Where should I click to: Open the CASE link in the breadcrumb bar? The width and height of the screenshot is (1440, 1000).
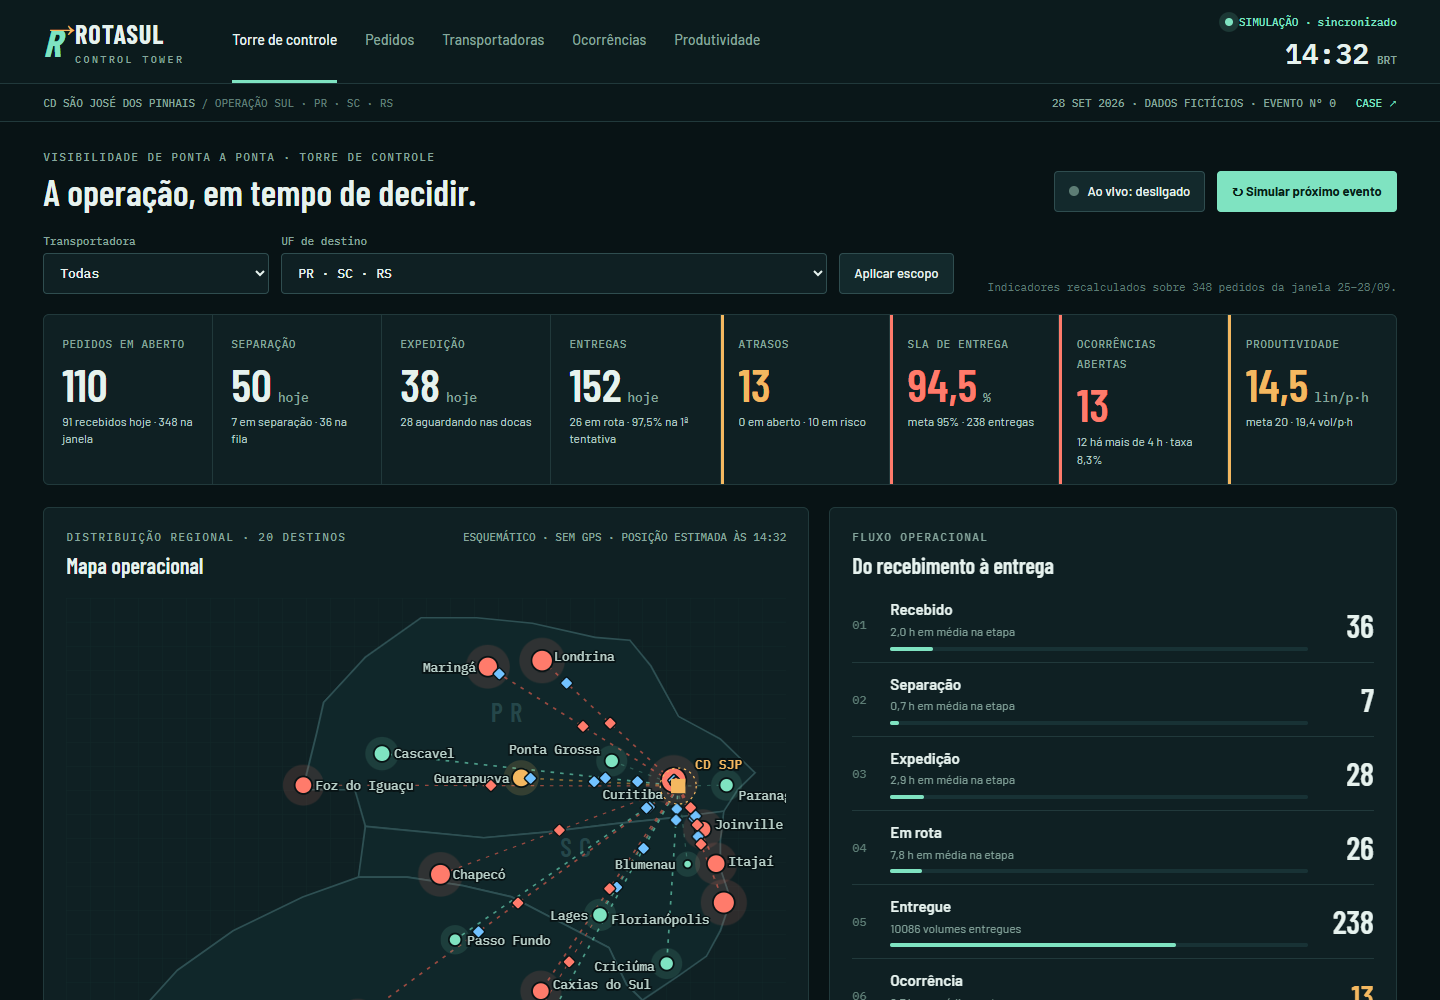[x=1376, y=103]
